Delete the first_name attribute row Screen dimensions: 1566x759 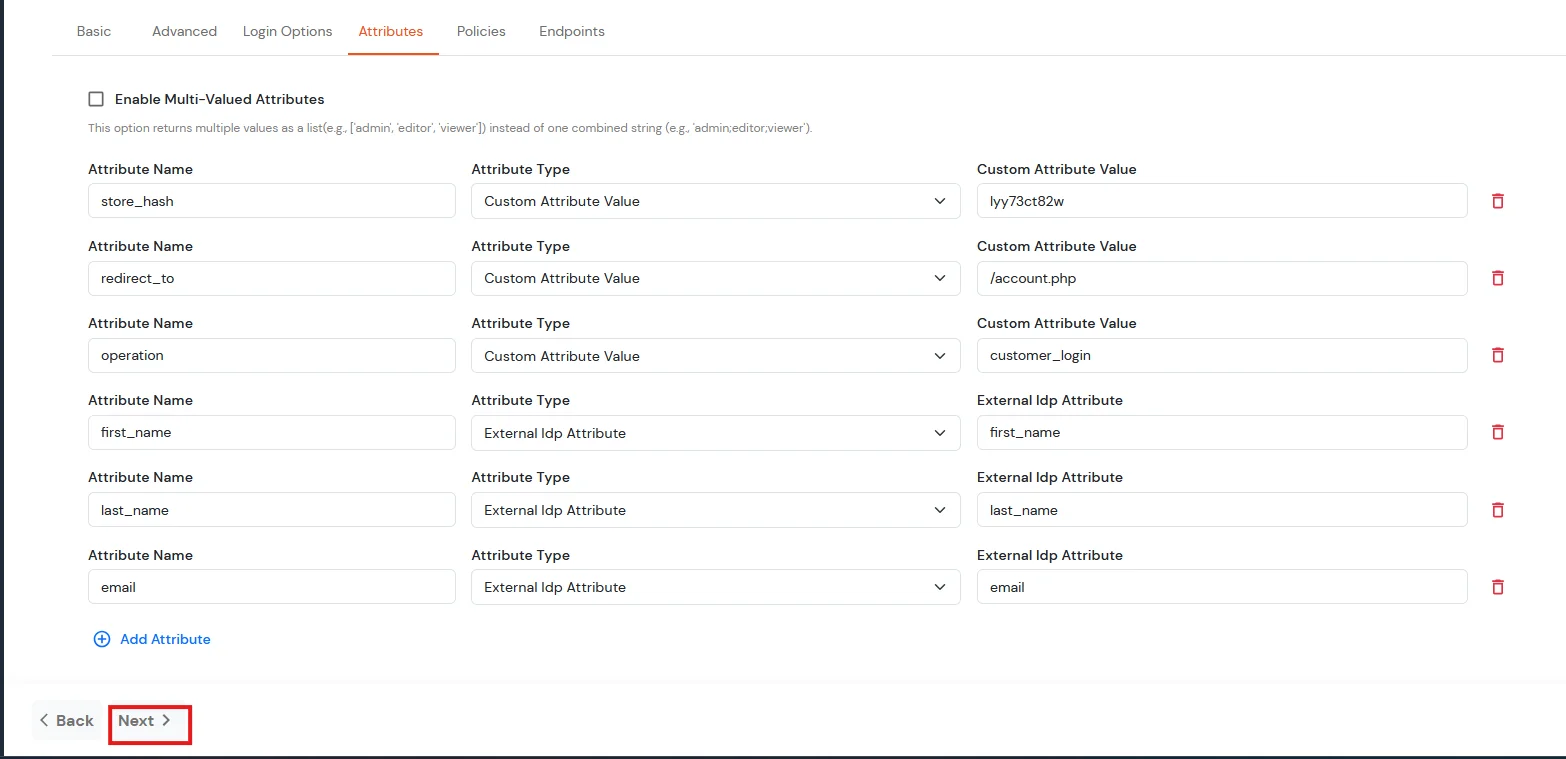(1498, 432)
